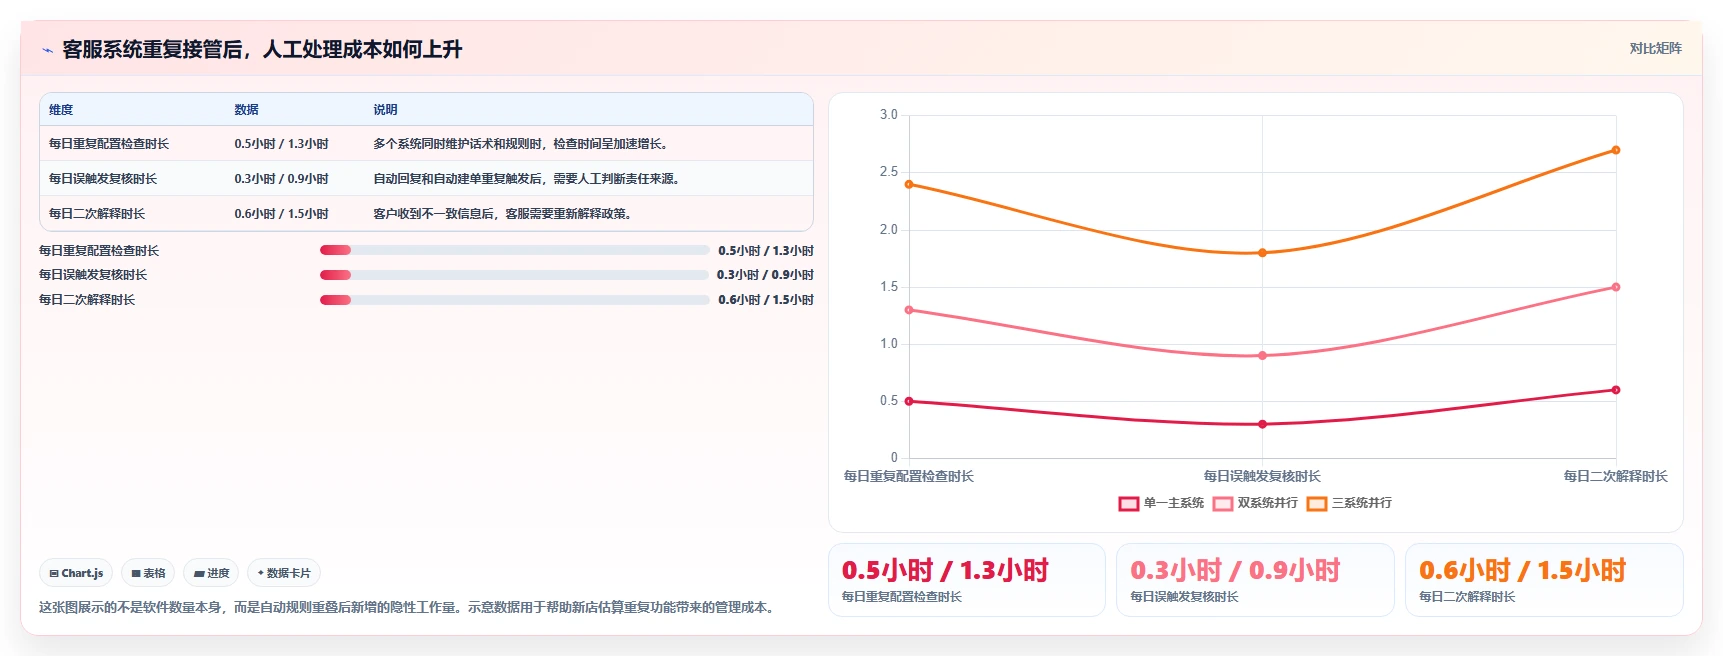Click the 单一主系统 point above 每日重复配置检查时长
Viewport: 1723px width, 656px height.
coord(909,401)
